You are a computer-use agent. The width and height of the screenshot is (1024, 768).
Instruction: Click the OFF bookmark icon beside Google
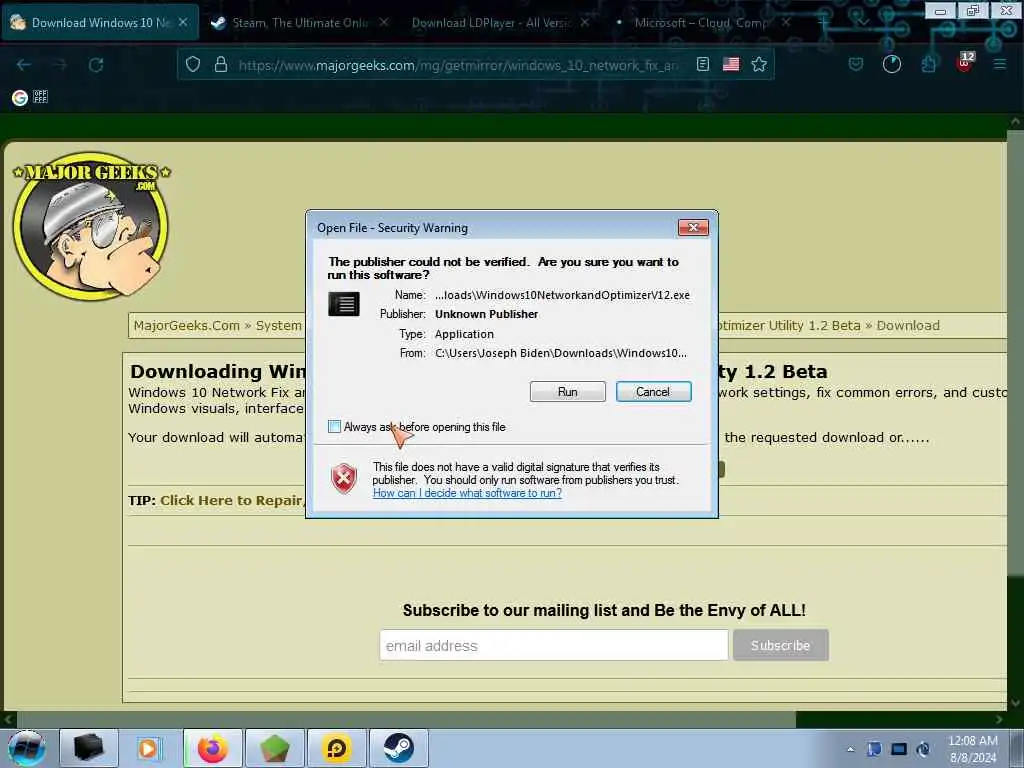pyautogui.click(x=40, y=97)
